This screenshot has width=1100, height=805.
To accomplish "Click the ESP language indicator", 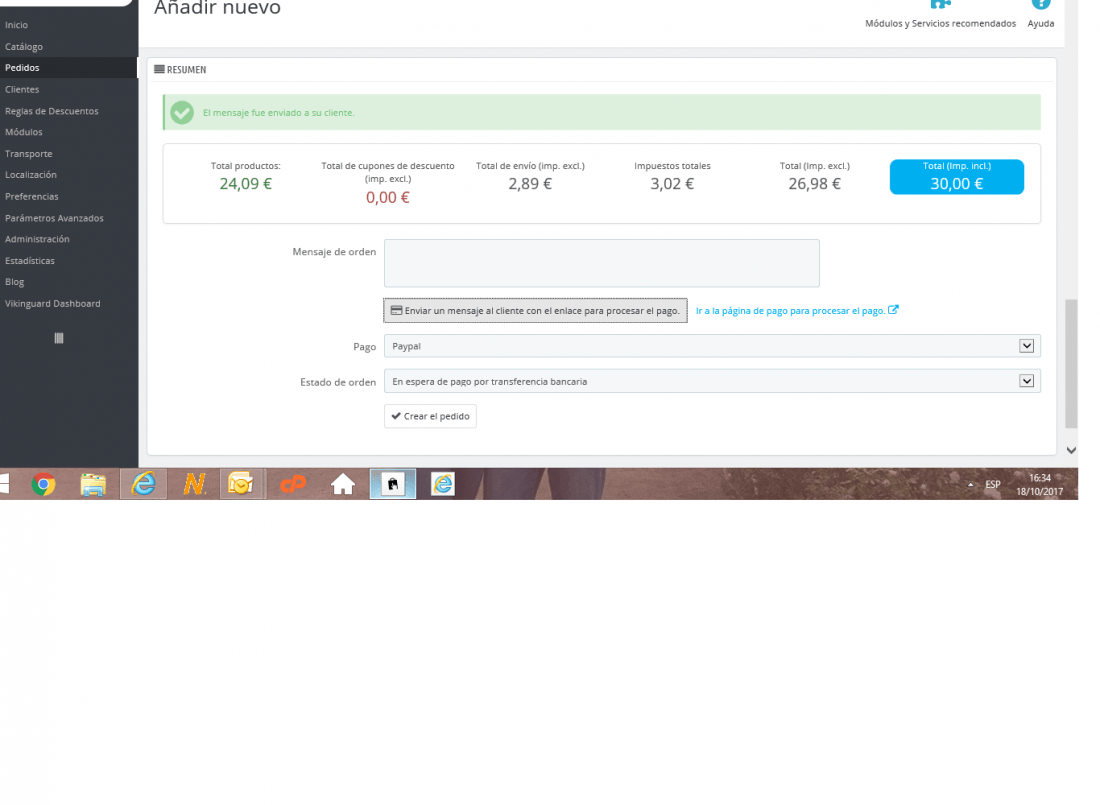I will coord(993,484).
